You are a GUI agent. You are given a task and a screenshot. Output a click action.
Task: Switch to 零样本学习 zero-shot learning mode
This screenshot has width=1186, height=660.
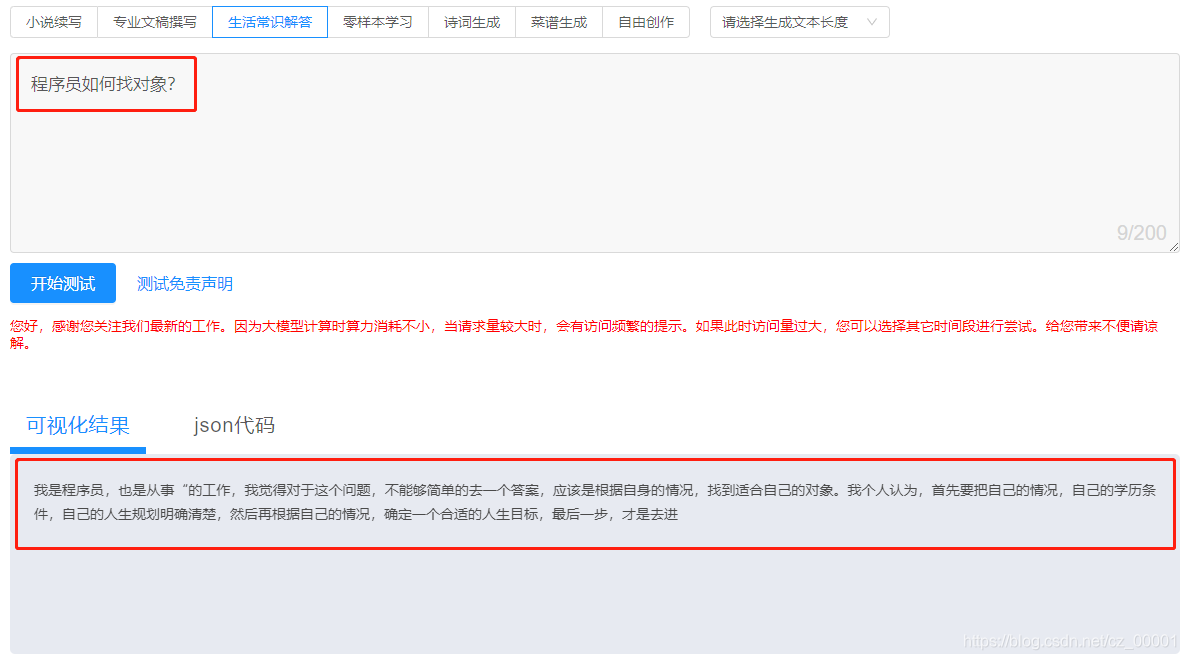point(378,21)
